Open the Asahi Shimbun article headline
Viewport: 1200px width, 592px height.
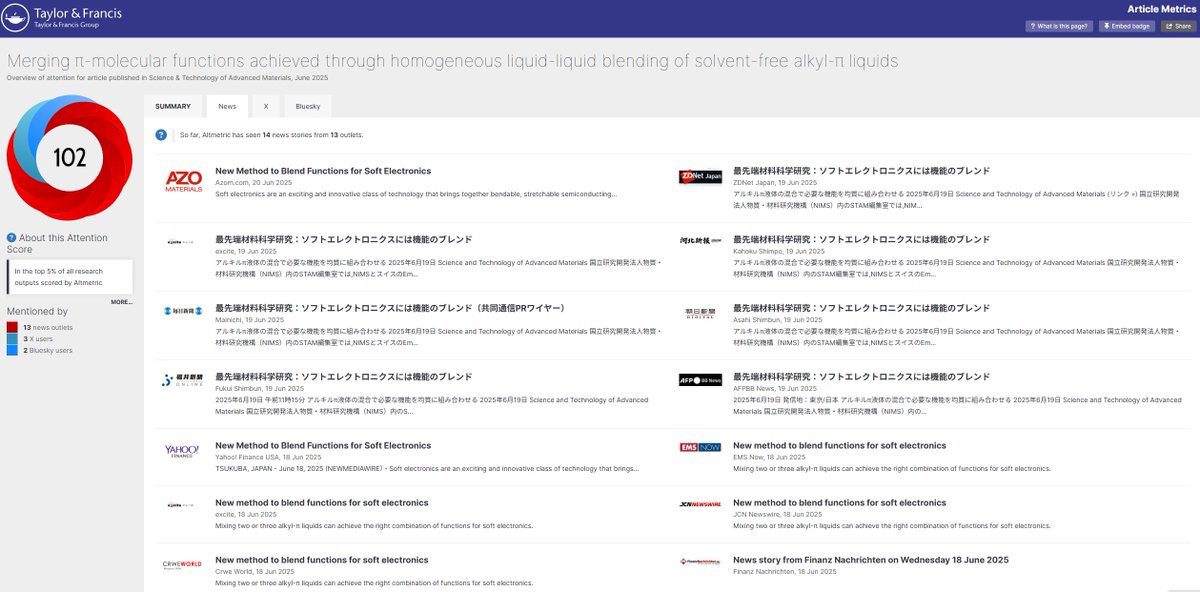tap(861, 308)
